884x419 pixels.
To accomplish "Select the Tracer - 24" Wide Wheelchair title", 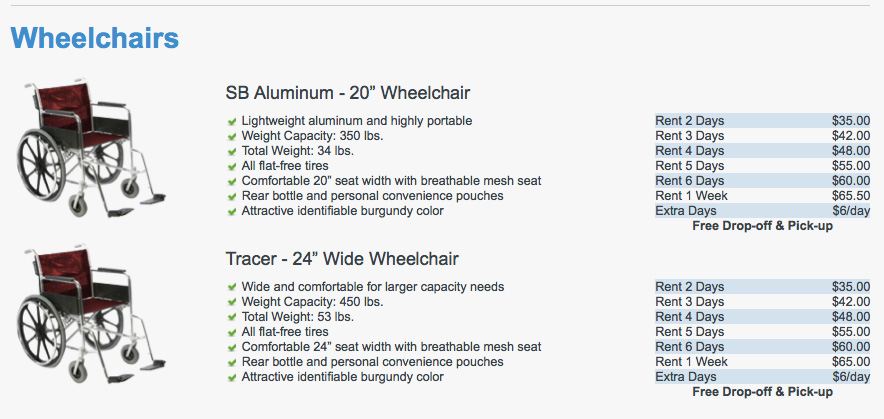I will tap(342, 259).
